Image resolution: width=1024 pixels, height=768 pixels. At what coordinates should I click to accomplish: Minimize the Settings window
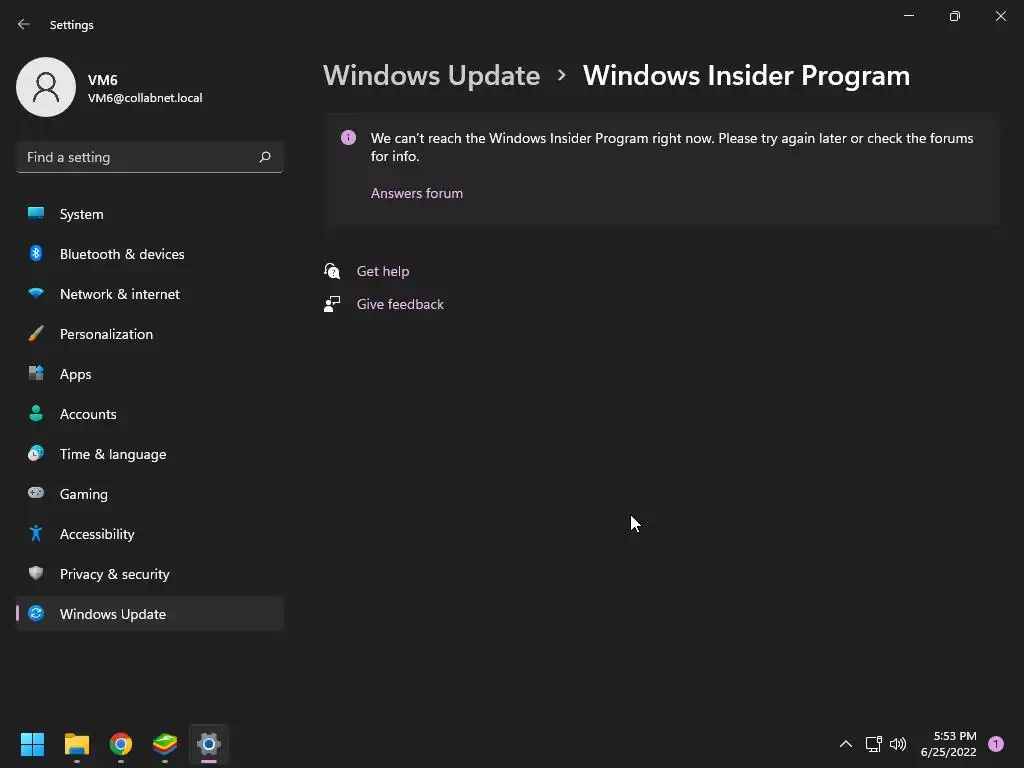click(x=908, y=16)
